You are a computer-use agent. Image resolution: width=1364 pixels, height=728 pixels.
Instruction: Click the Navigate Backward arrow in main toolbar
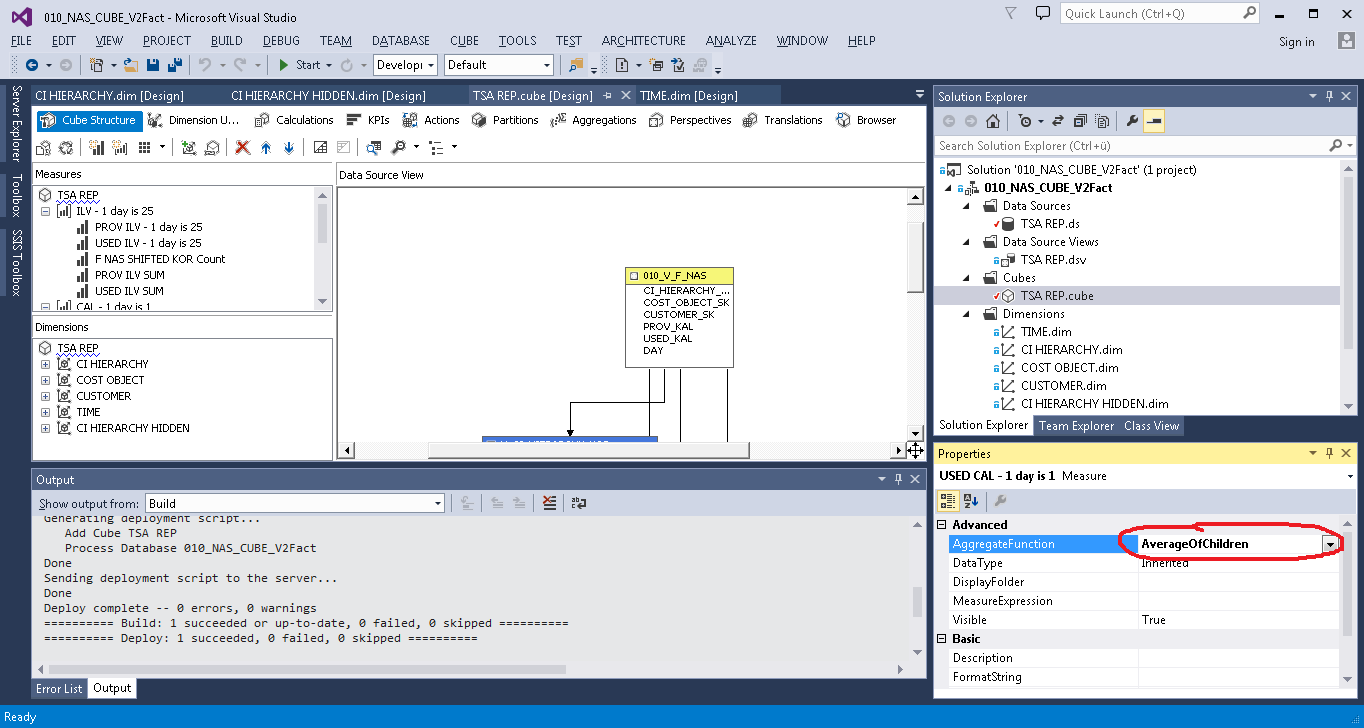[31, 65]
